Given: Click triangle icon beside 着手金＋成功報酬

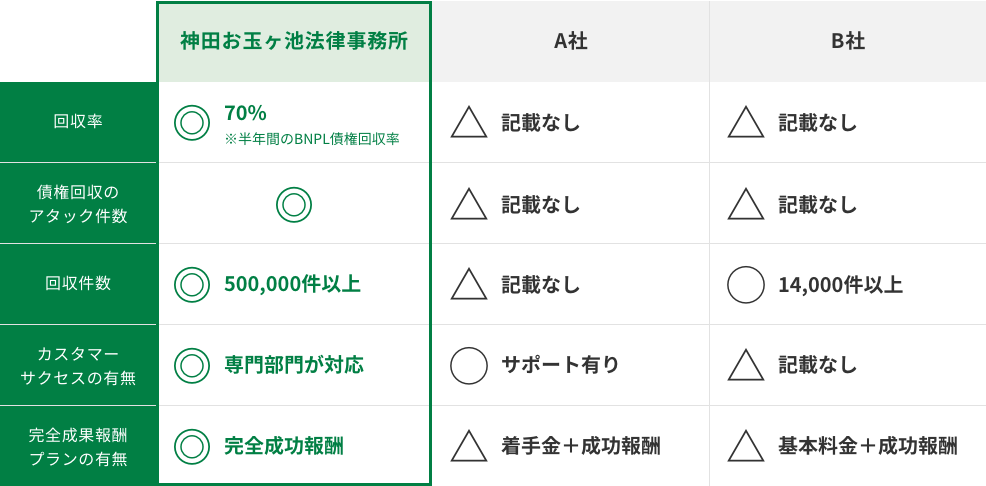Looking at the screenshot, I should point(469,446).
